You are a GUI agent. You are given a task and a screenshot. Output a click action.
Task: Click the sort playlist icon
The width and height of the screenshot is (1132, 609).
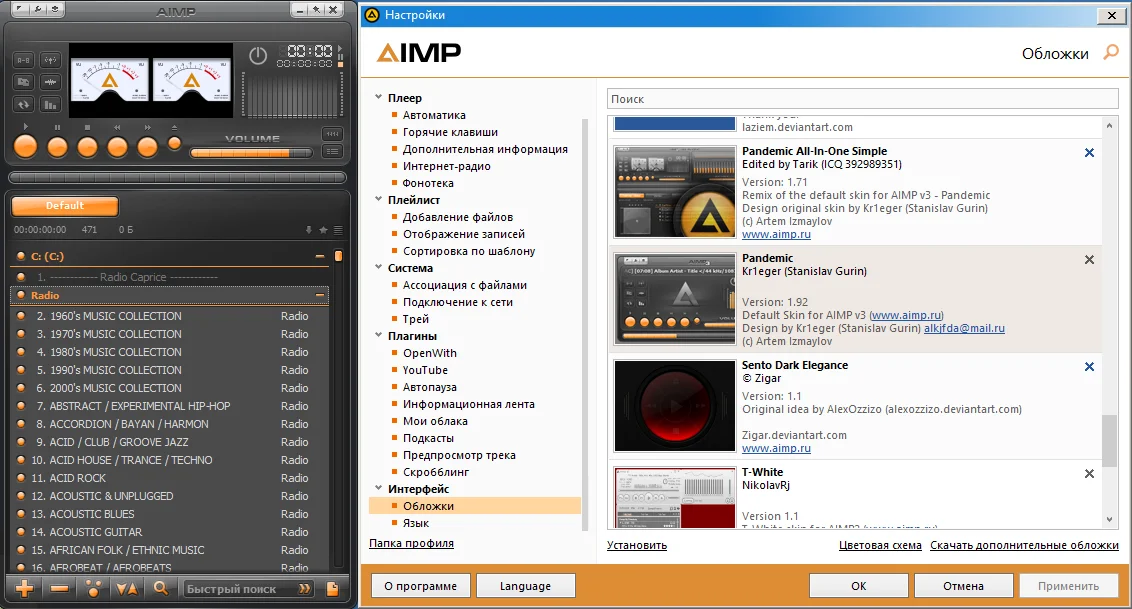[x=127, y=589]
